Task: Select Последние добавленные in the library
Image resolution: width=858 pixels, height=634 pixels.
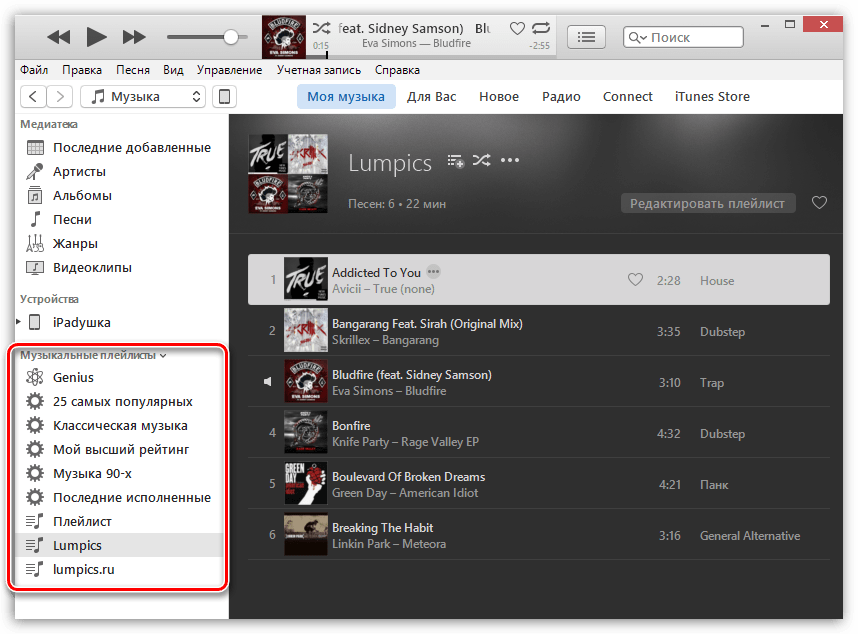Action: tap(120, 148)
